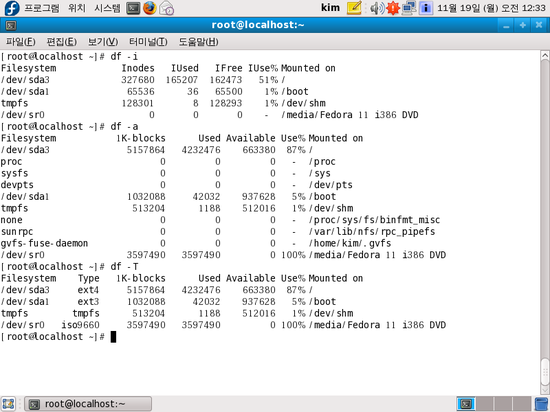Screen dimensions: 550x412
Task: Select root@localhost taskbar window button
Action: [88, 404]
